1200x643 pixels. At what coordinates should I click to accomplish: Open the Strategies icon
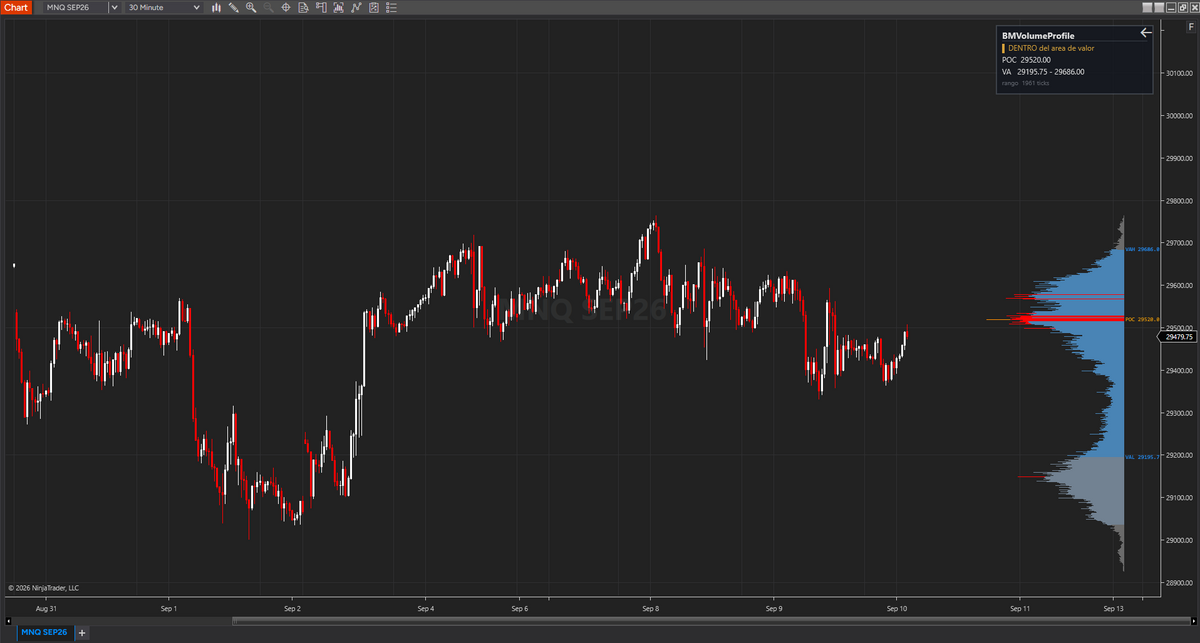(x=356, y=7)
